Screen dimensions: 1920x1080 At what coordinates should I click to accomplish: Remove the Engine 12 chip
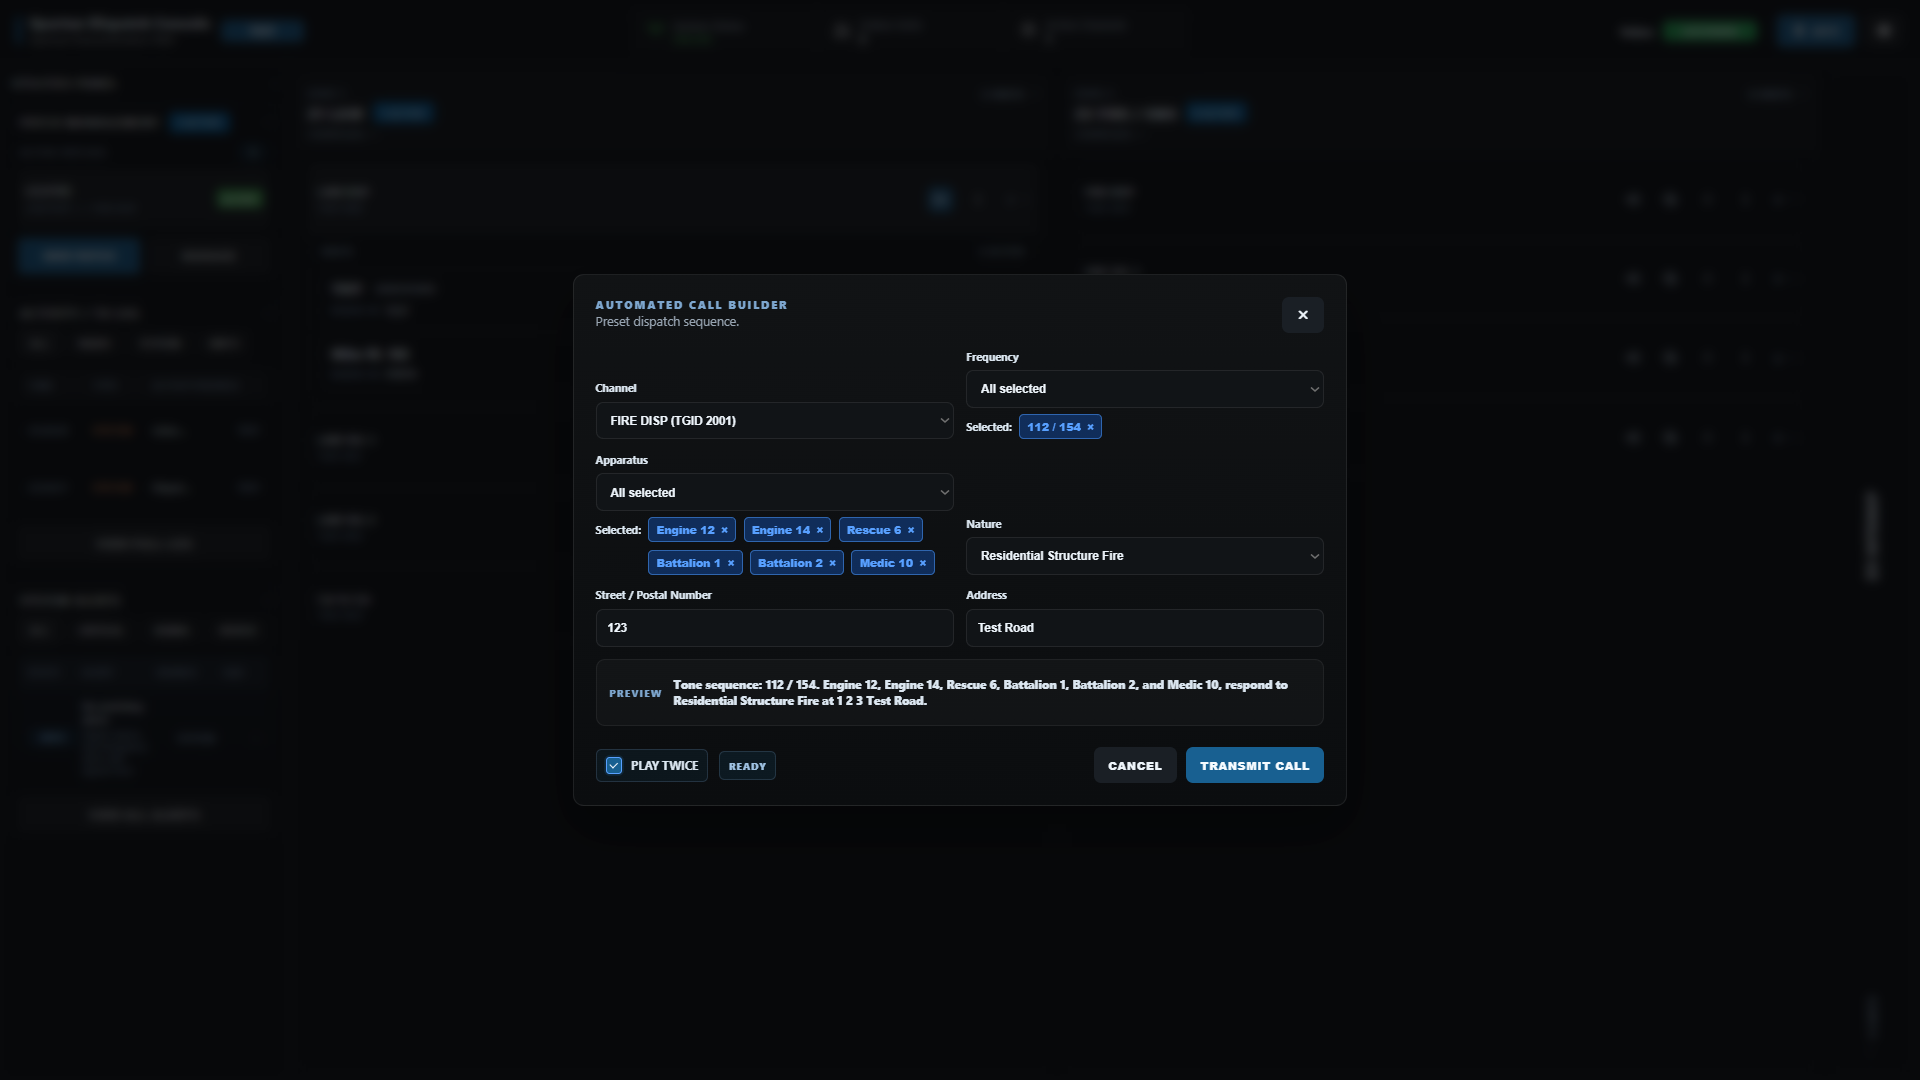tap(724, 530)
